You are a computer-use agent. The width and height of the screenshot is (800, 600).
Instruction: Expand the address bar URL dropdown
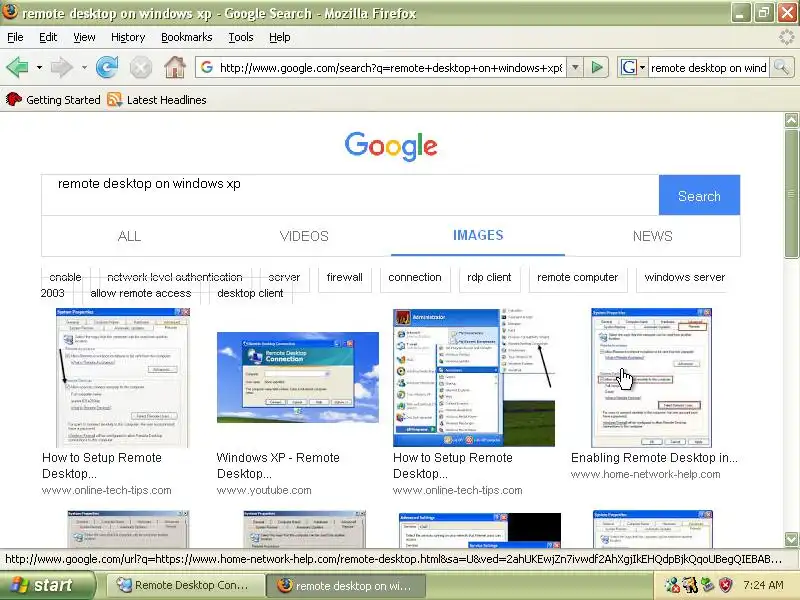575,67
